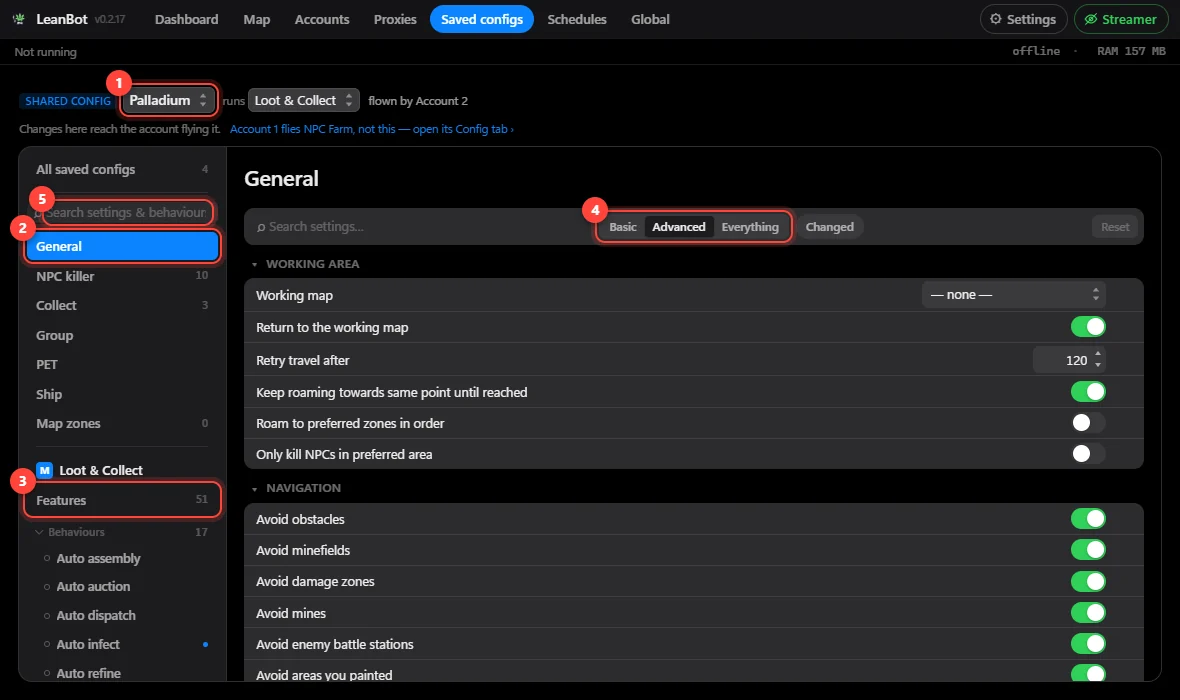
Task: Select the Saved configs tab
Action: click(482, 20)
